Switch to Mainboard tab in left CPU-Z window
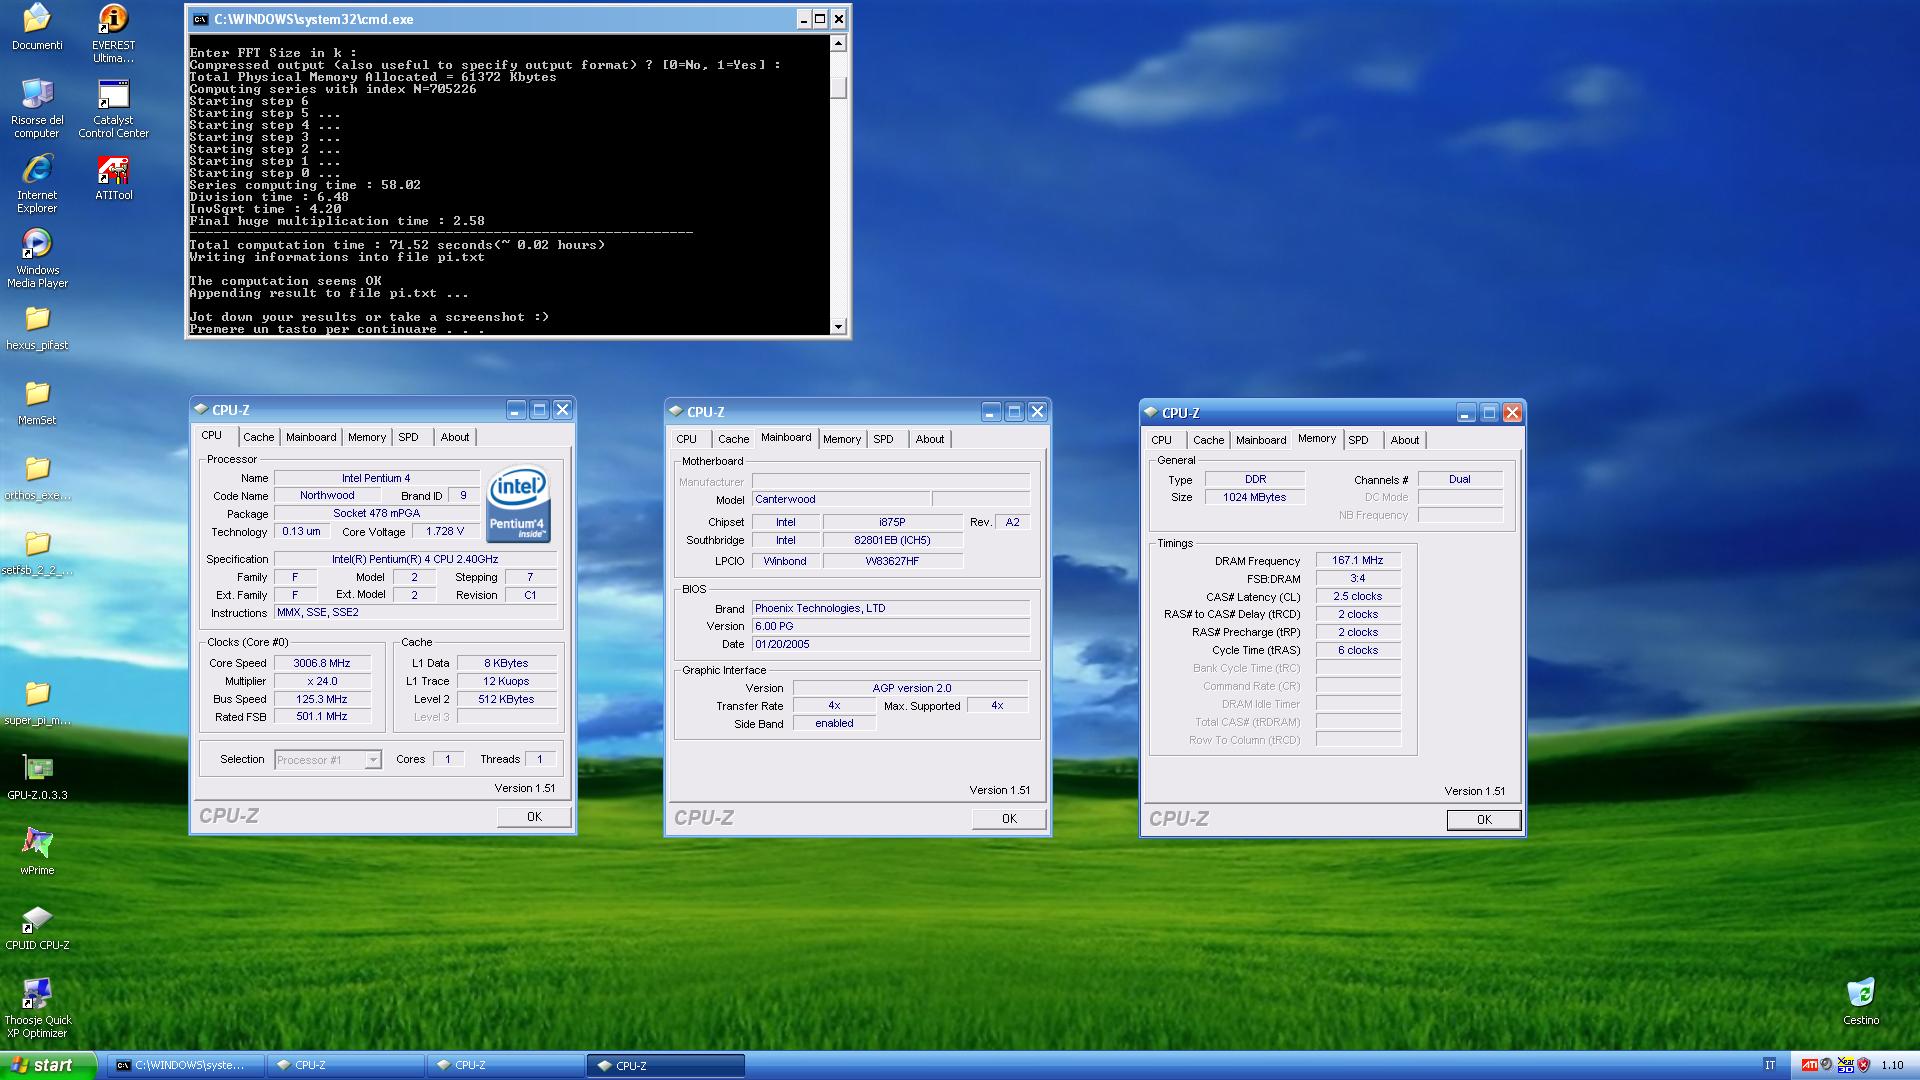Screen dimensions: 1920x1080 point(311,437)
